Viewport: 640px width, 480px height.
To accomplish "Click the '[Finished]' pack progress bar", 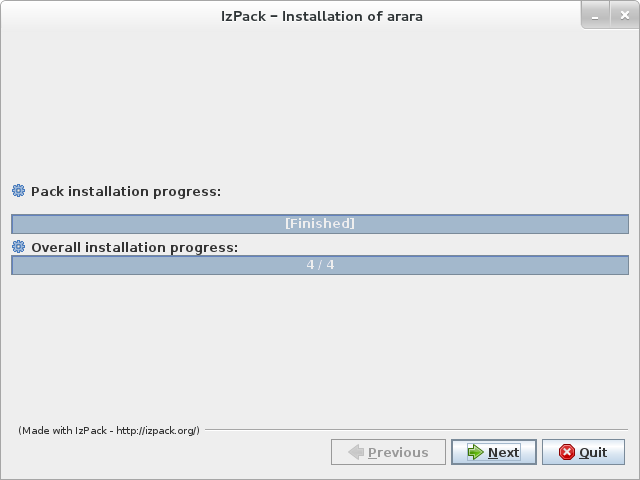I will [x=320, y=223].
